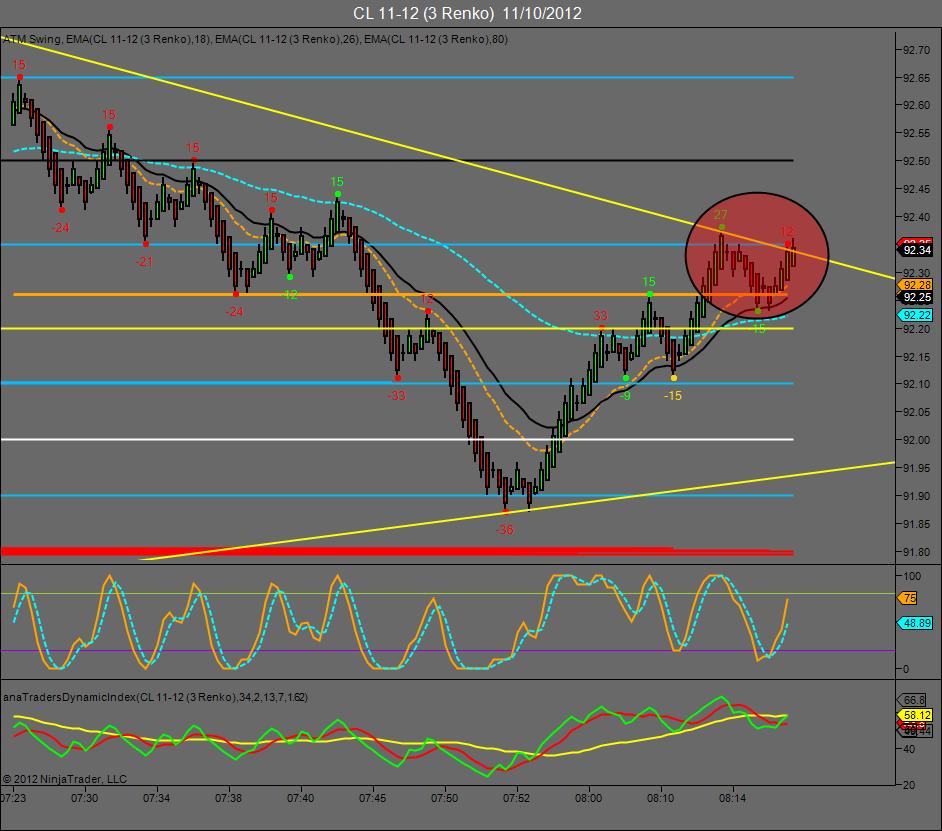Viewport: 942px width, 831px height.
Task: Click the 92.00 price axis label
Action: point(917,440)
